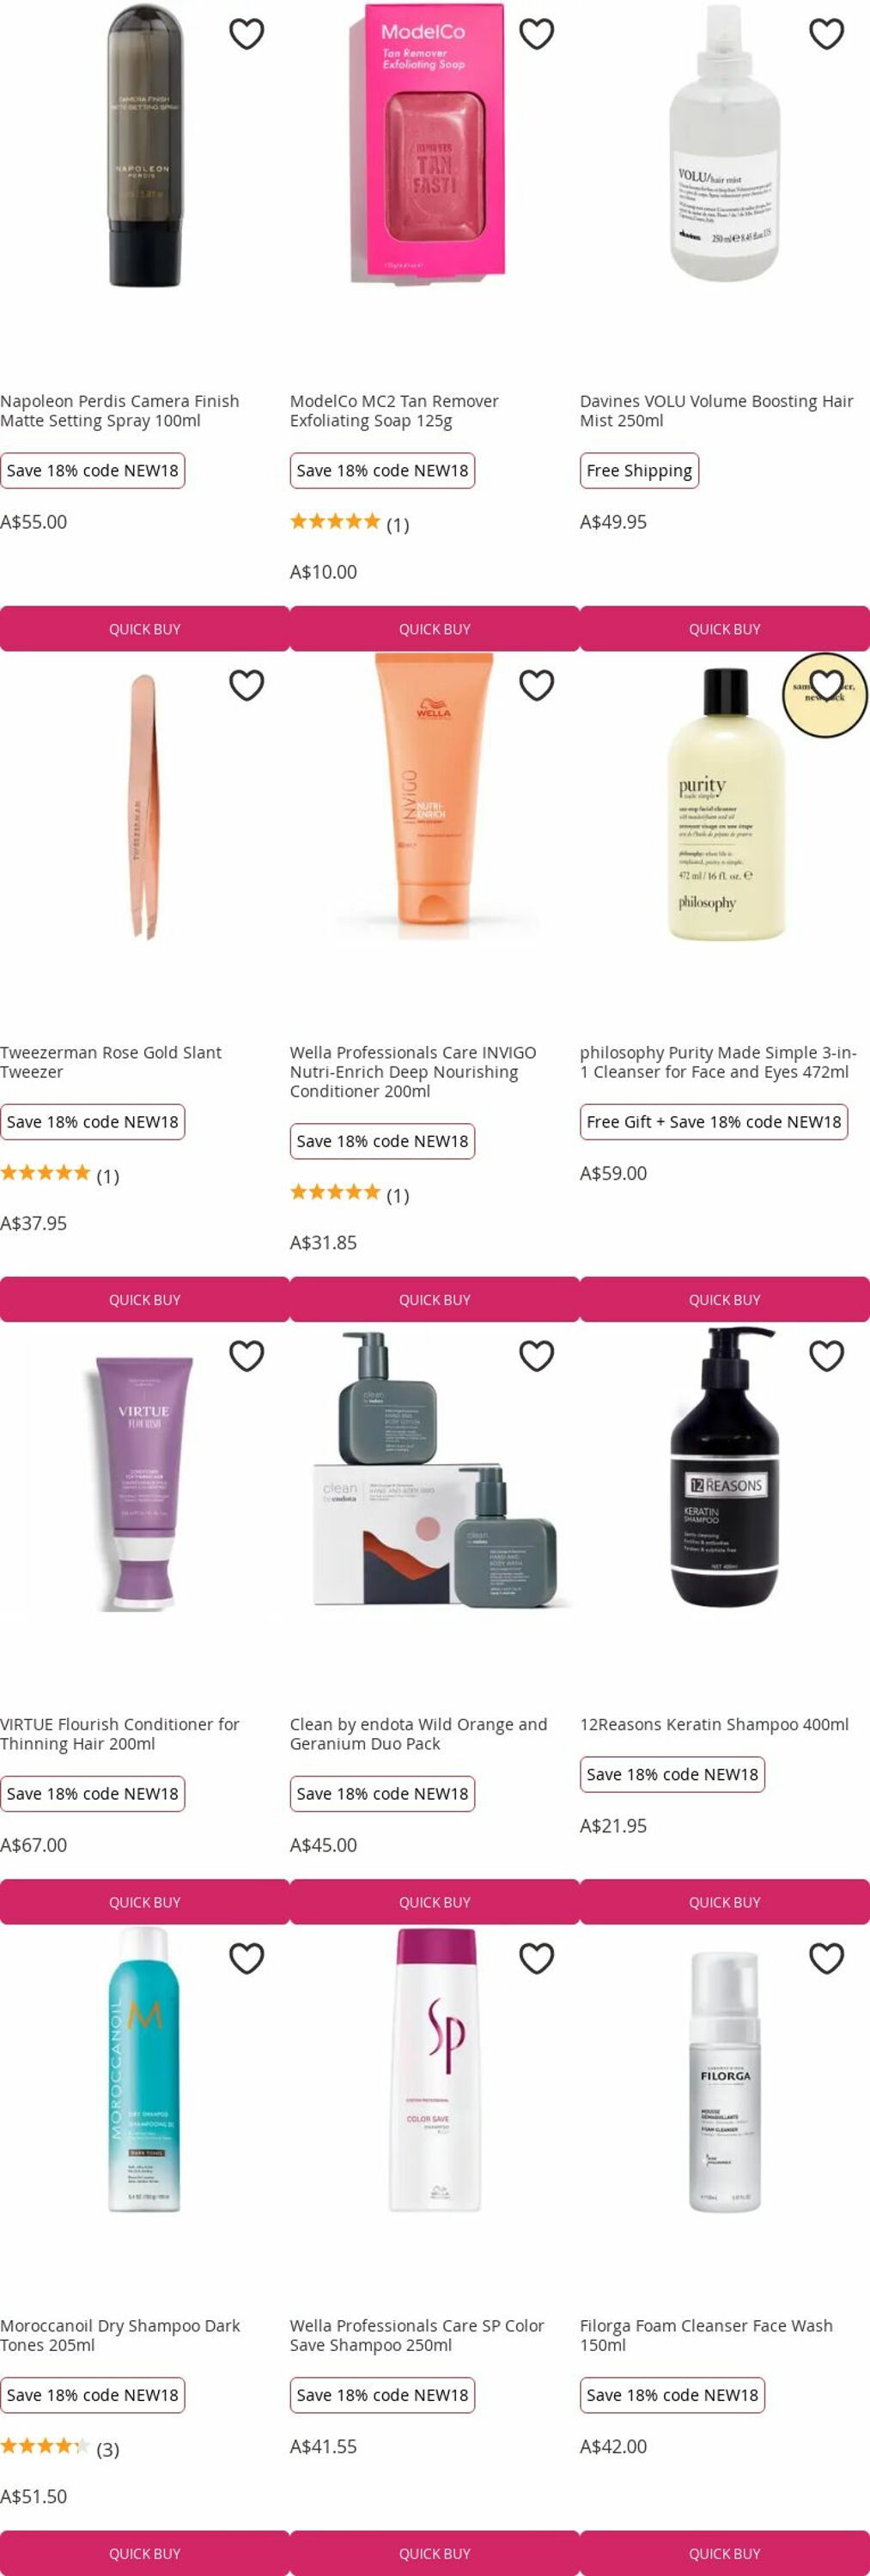Image resolution: width=870 pixels, height=2576 pixels.
Task: Favorite the ModelCo Tan Remover Soap
Action: [x=536, y=34]
